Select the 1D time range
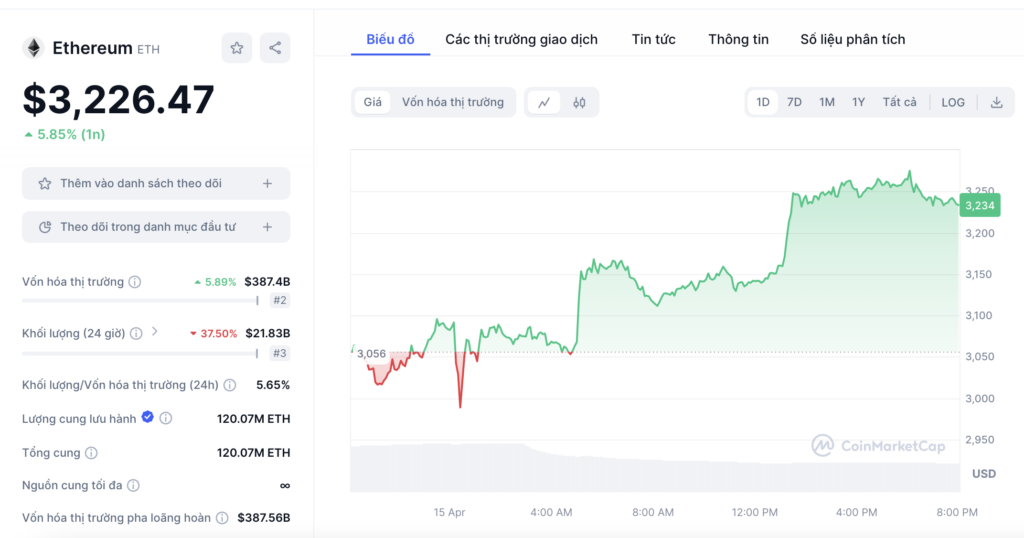The height and width of the screenshot is (538, 1024). (x=763, y=103)
